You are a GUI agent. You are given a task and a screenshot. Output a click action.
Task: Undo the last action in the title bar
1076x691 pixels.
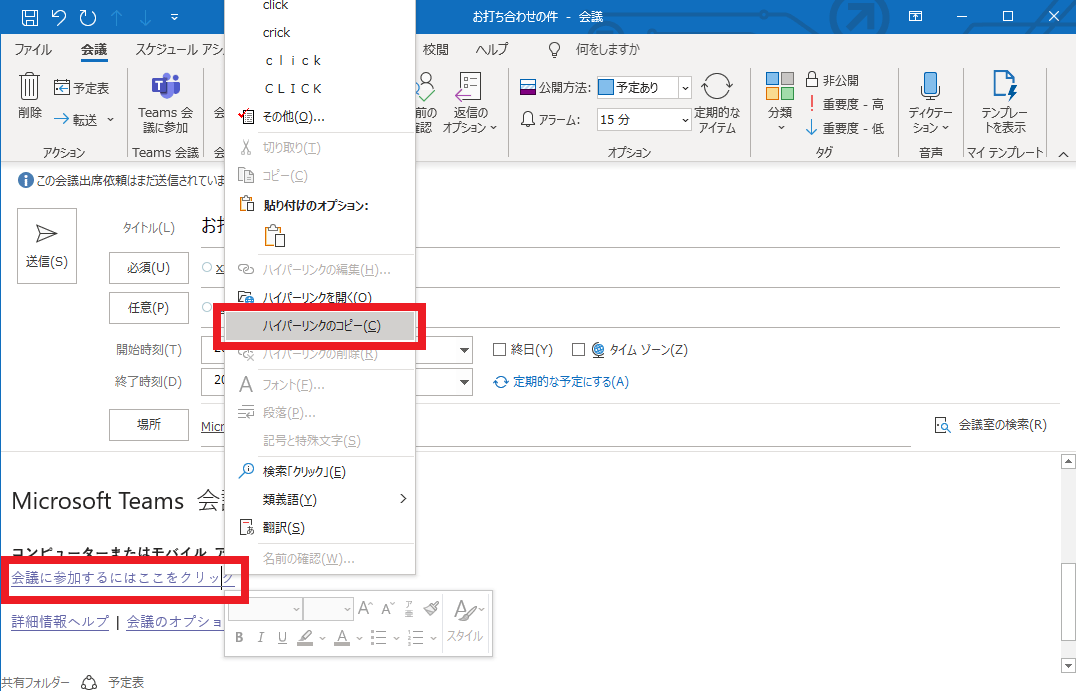(59, 17)
